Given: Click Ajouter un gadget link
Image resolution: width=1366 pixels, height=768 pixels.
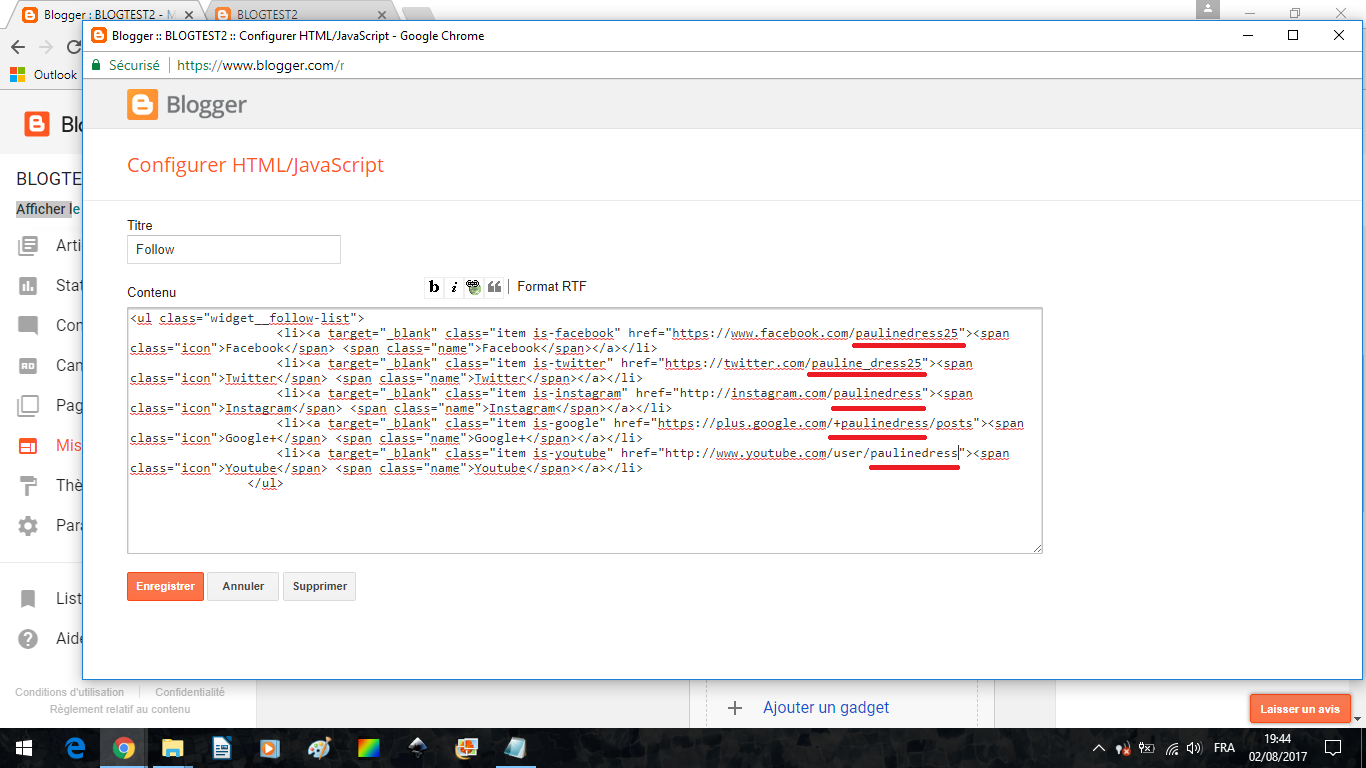Looking at the screenshot, I should (x=826, y=707).
